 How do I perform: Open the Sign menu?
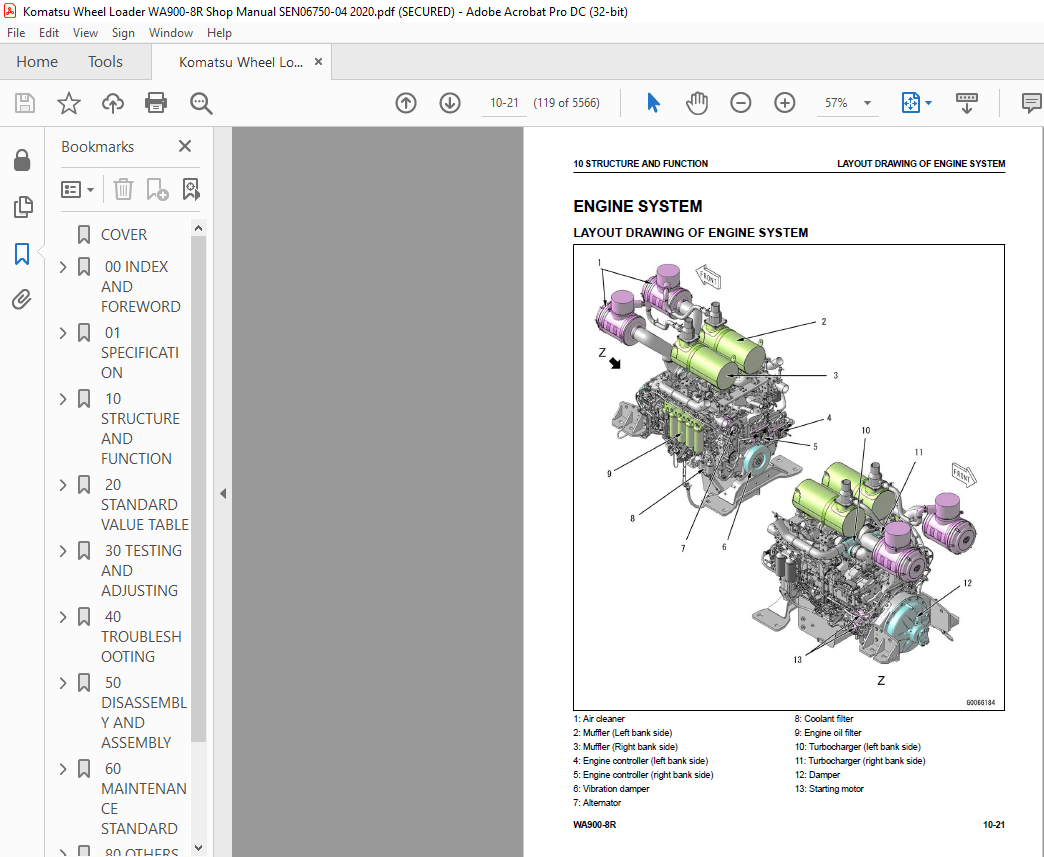123,33
